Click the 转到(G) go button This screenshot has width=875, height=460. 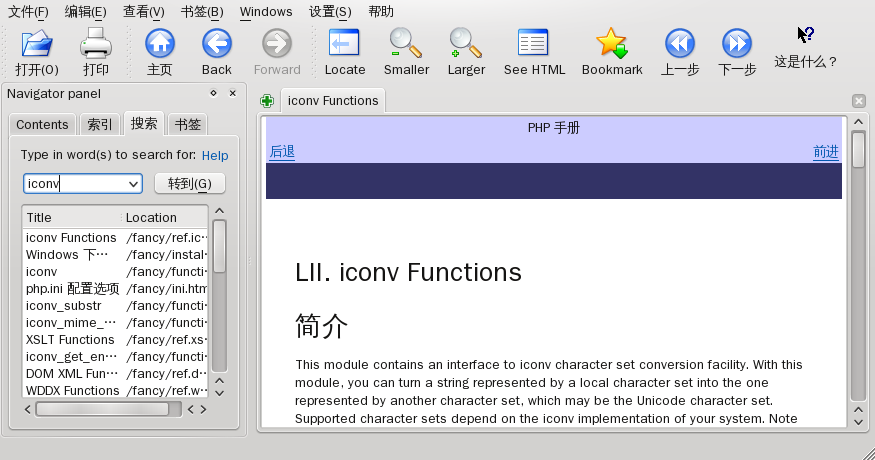[190, 184]
